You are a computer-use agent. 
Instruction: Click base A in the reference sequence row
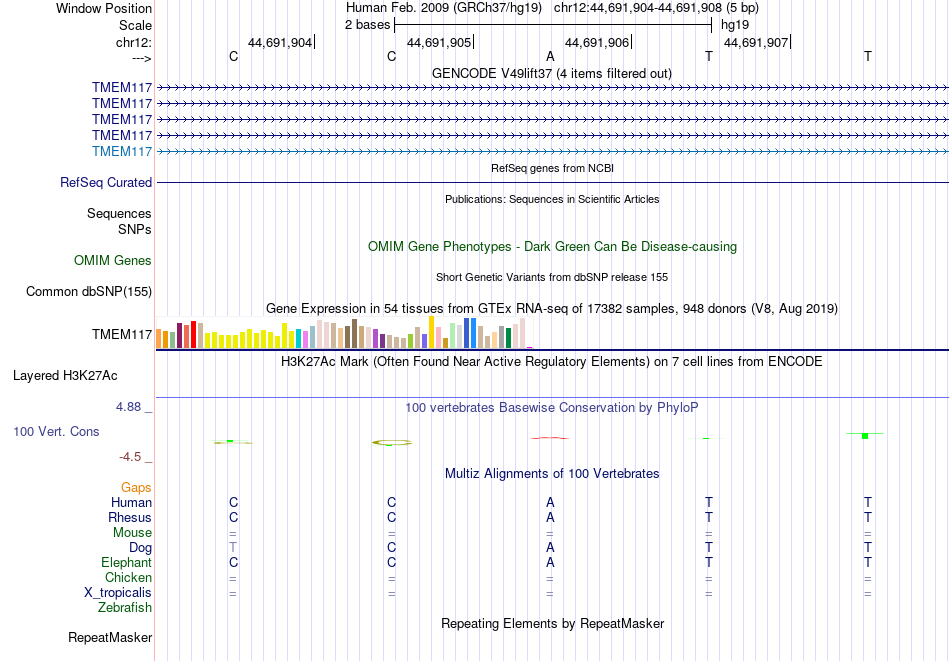pyautogui.click(x=550, y=56)
